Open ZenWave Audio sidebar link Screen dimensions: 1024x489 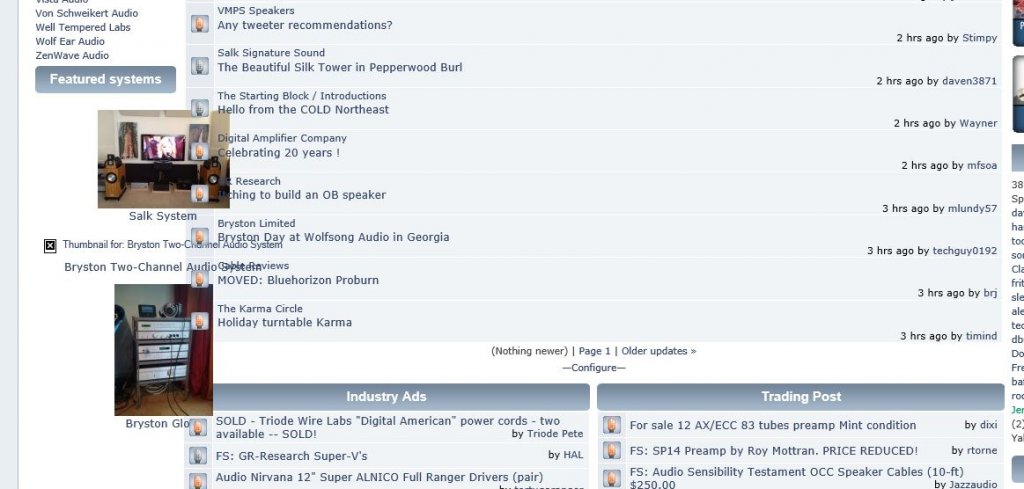(x=72, y=56)
